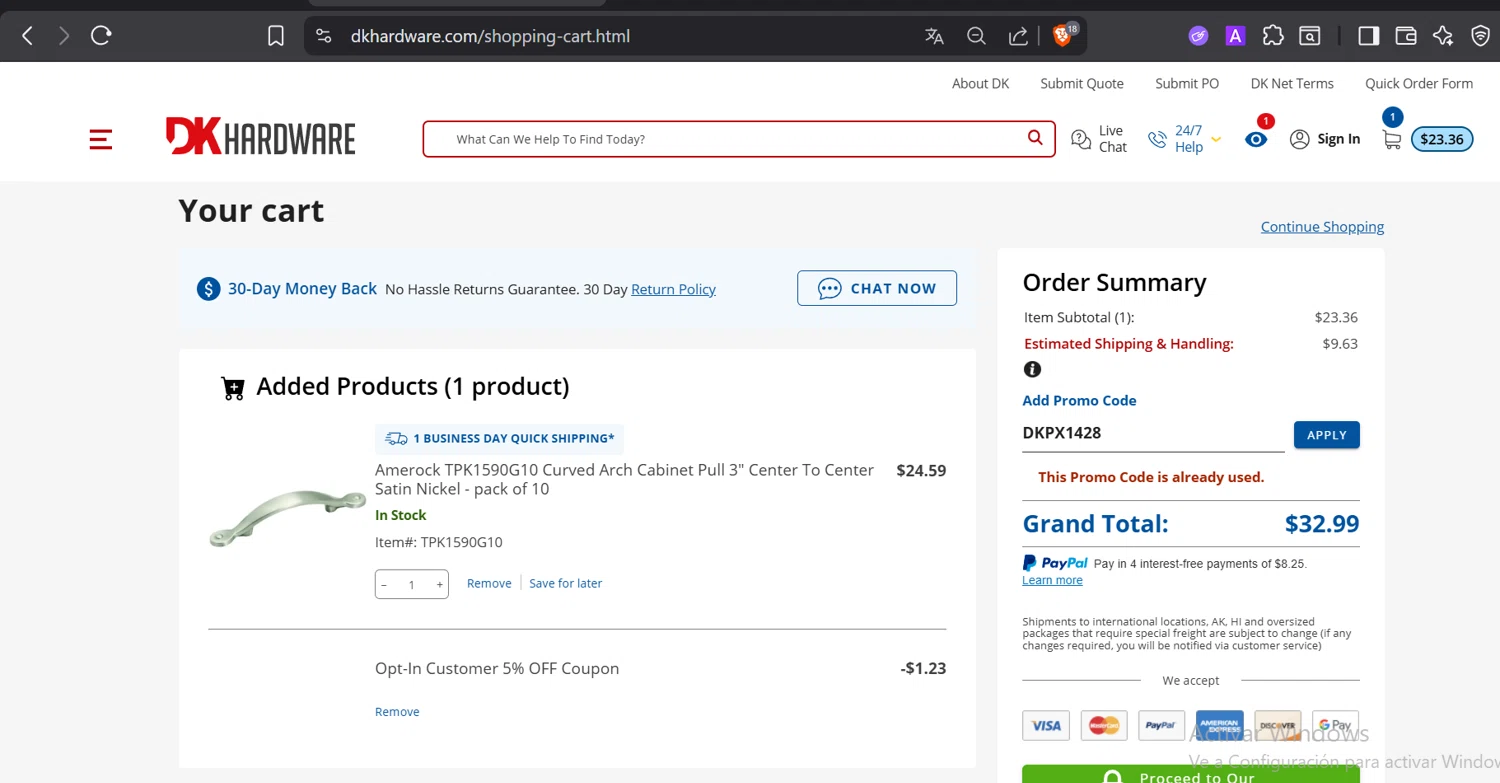
Task: Click the browser address bar URL
Action: [490, 36]
